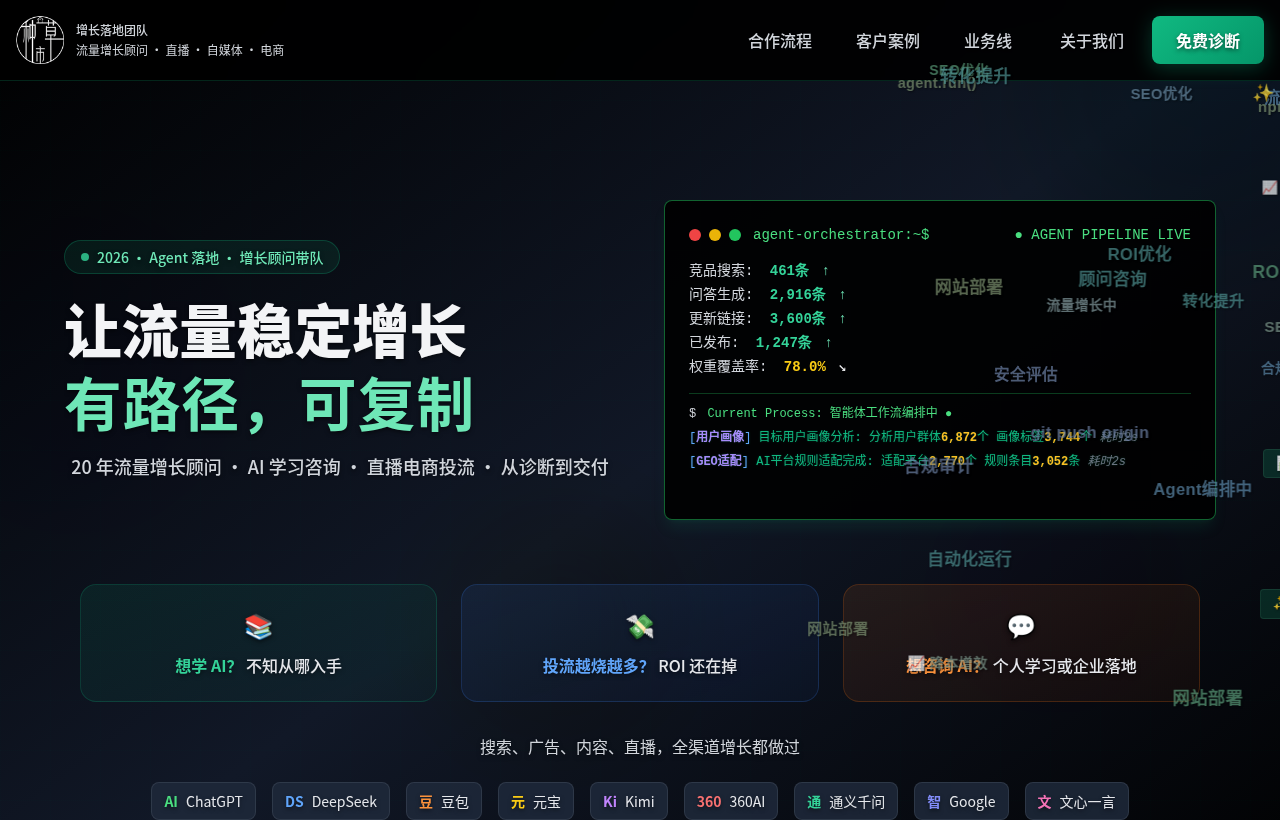
Task: Click the floating 自动化运行 label
Action: pos(969,559)
